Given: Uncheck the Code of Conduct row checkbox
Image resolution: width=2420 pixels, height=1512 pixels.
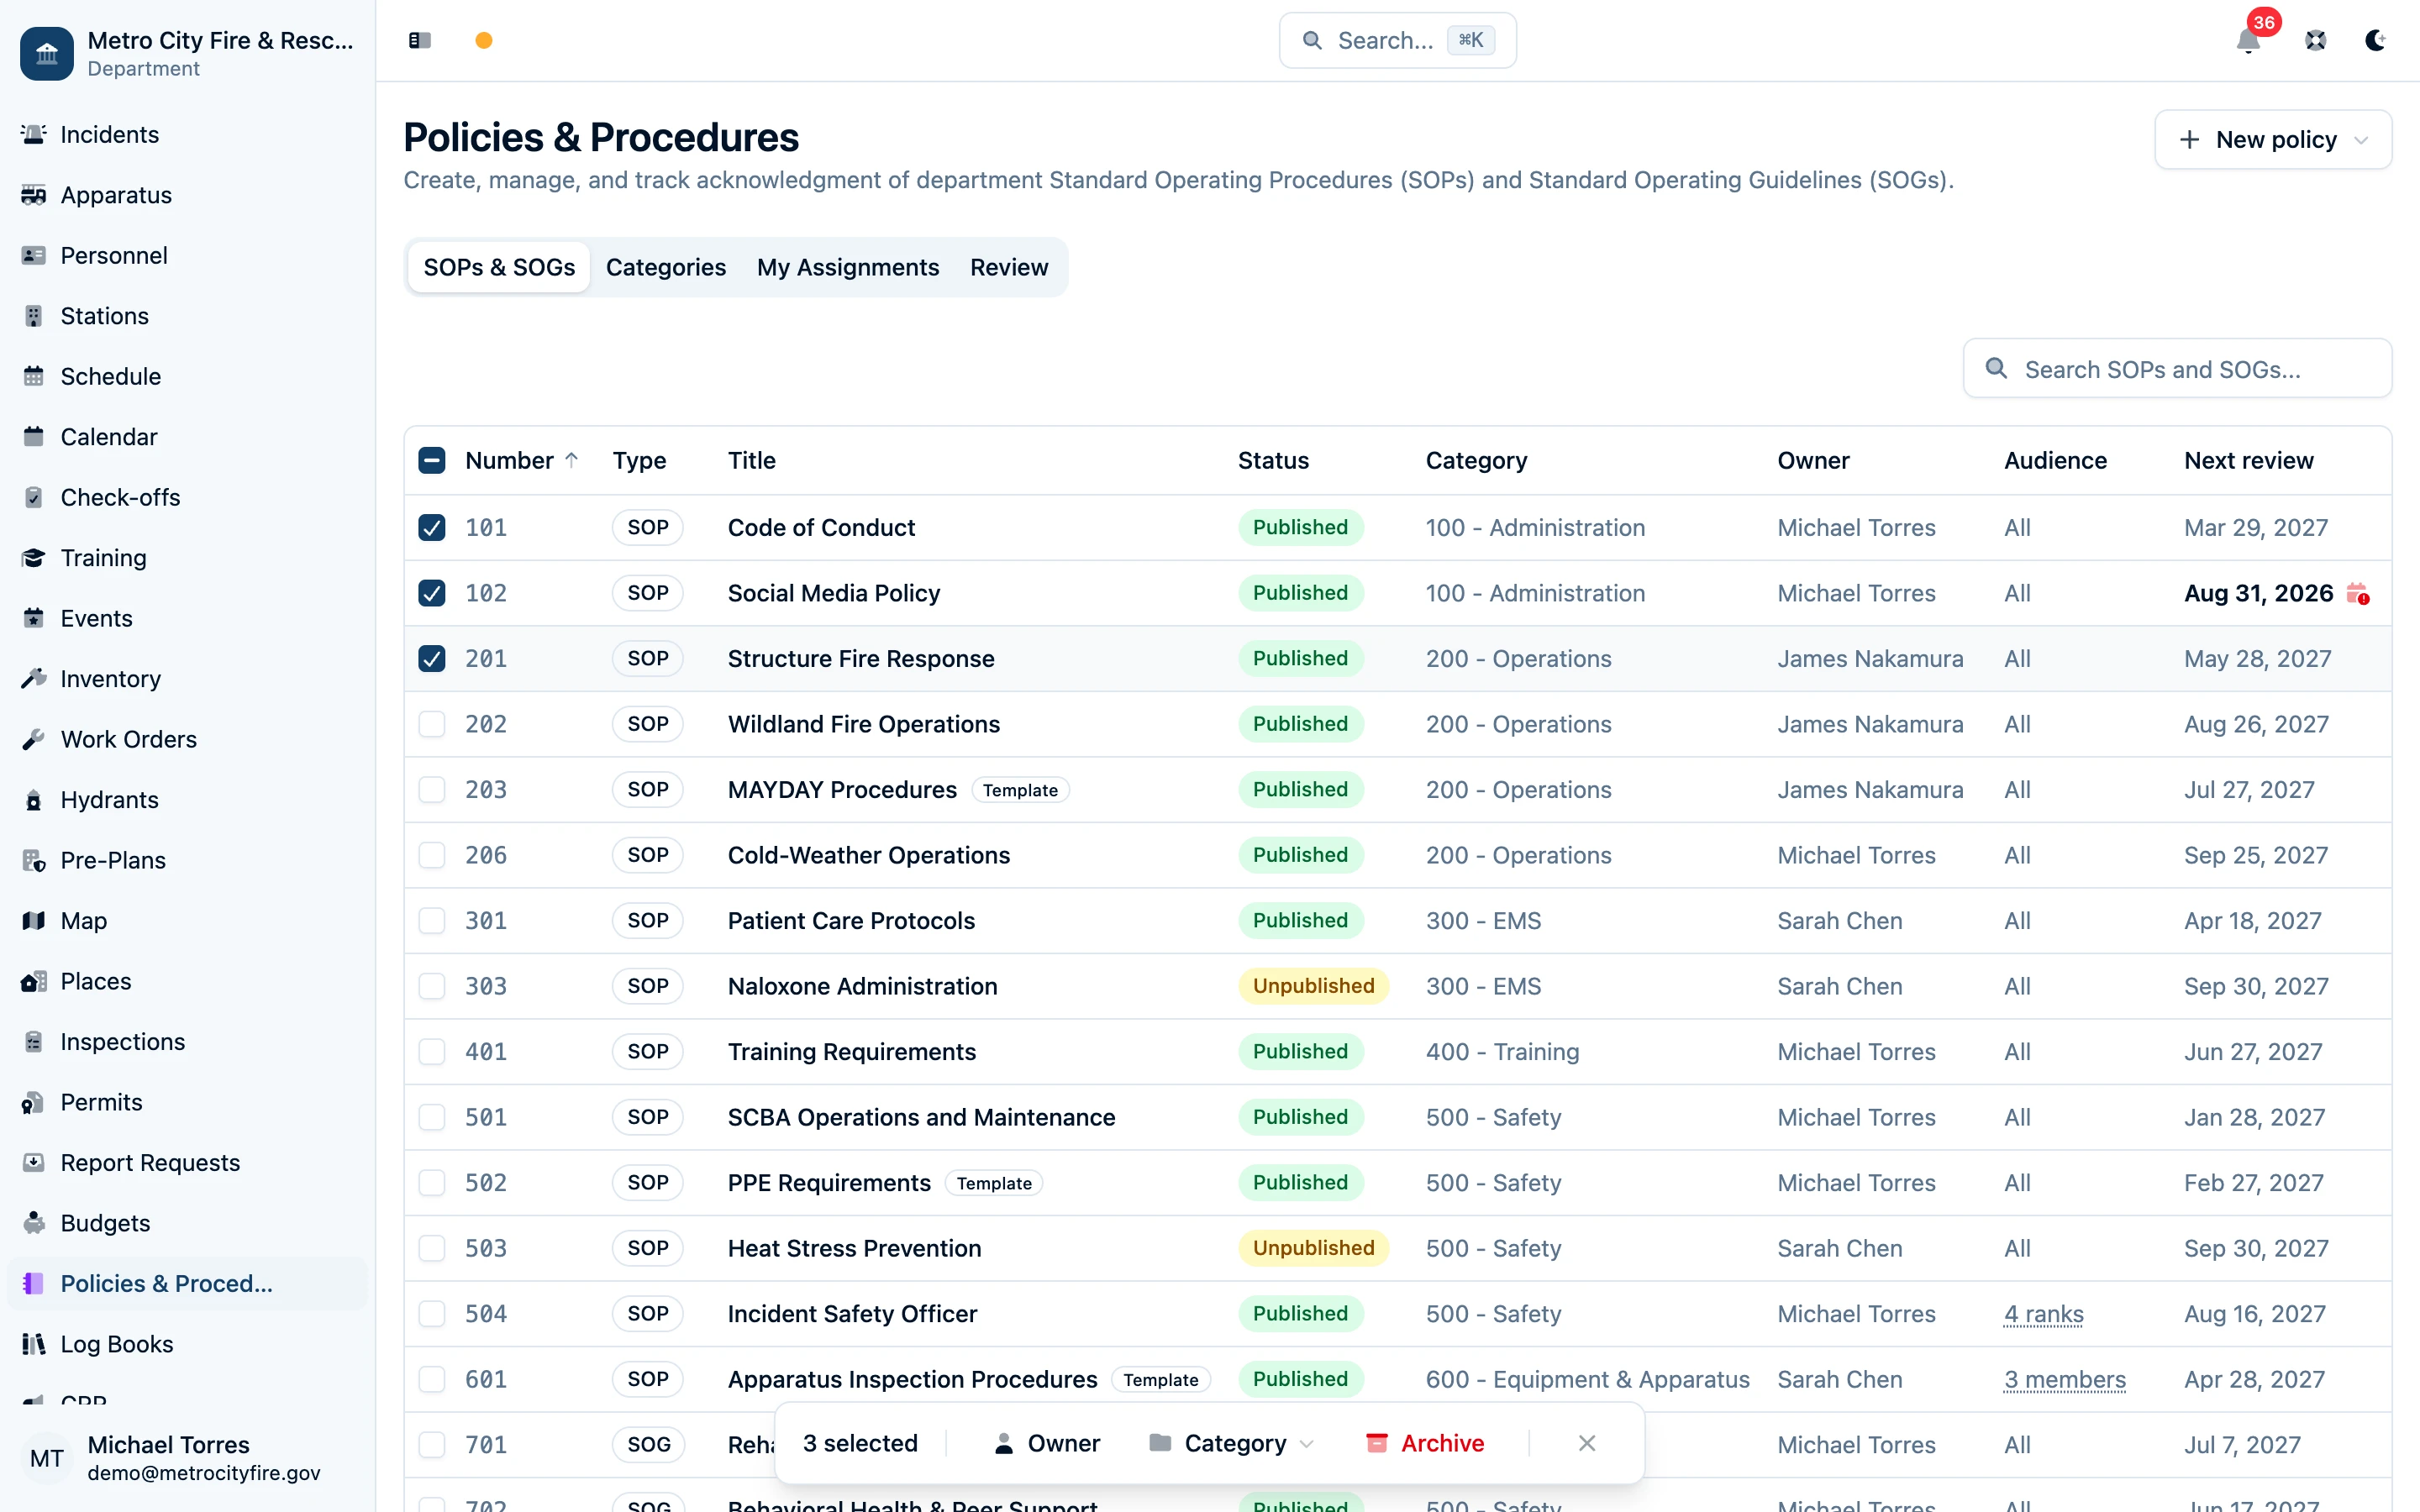Looking at the screenshot, I should point(432,528).
